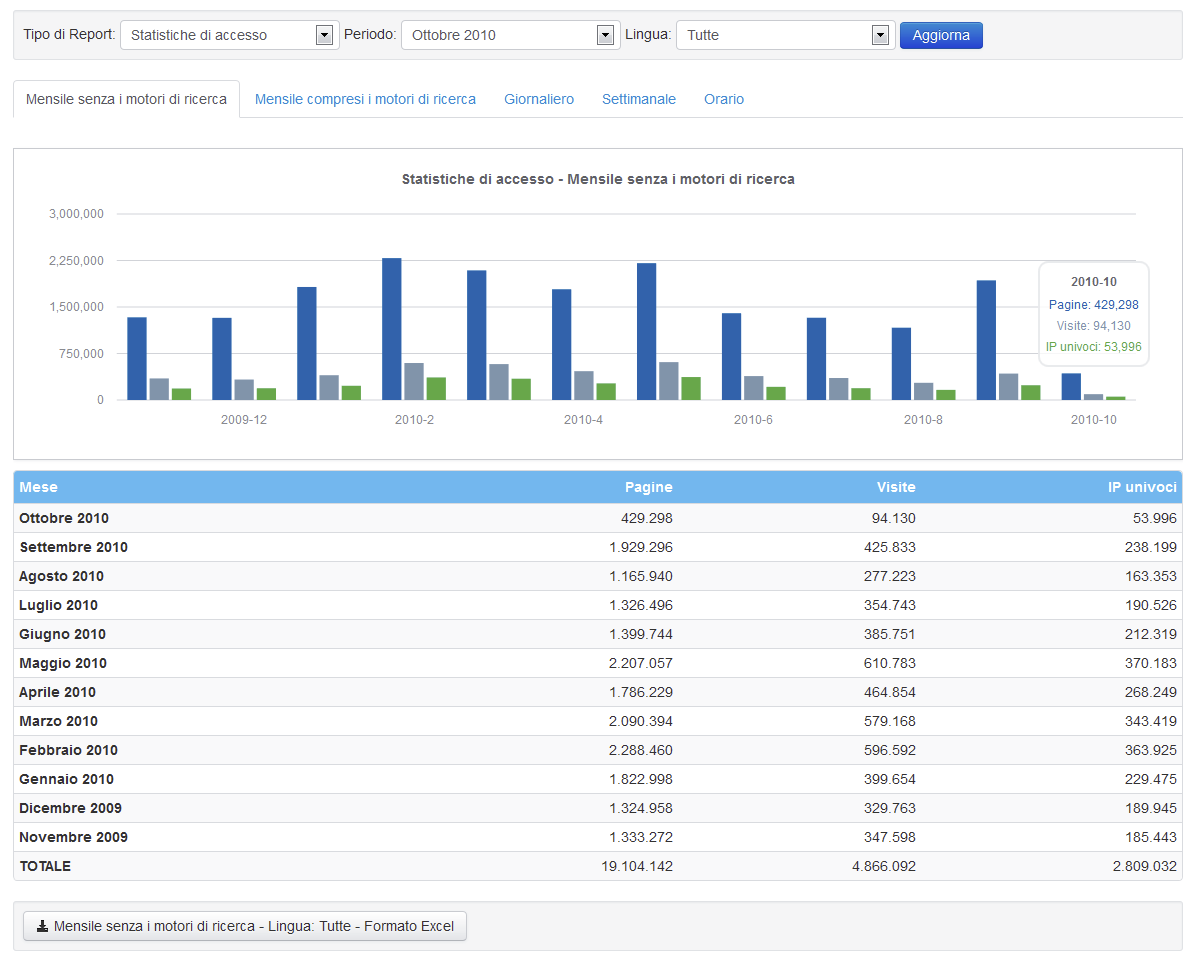Click the Visite value 579.168
The width and height of the screenshot is (1191, 955).
click(x=889, y=721)
